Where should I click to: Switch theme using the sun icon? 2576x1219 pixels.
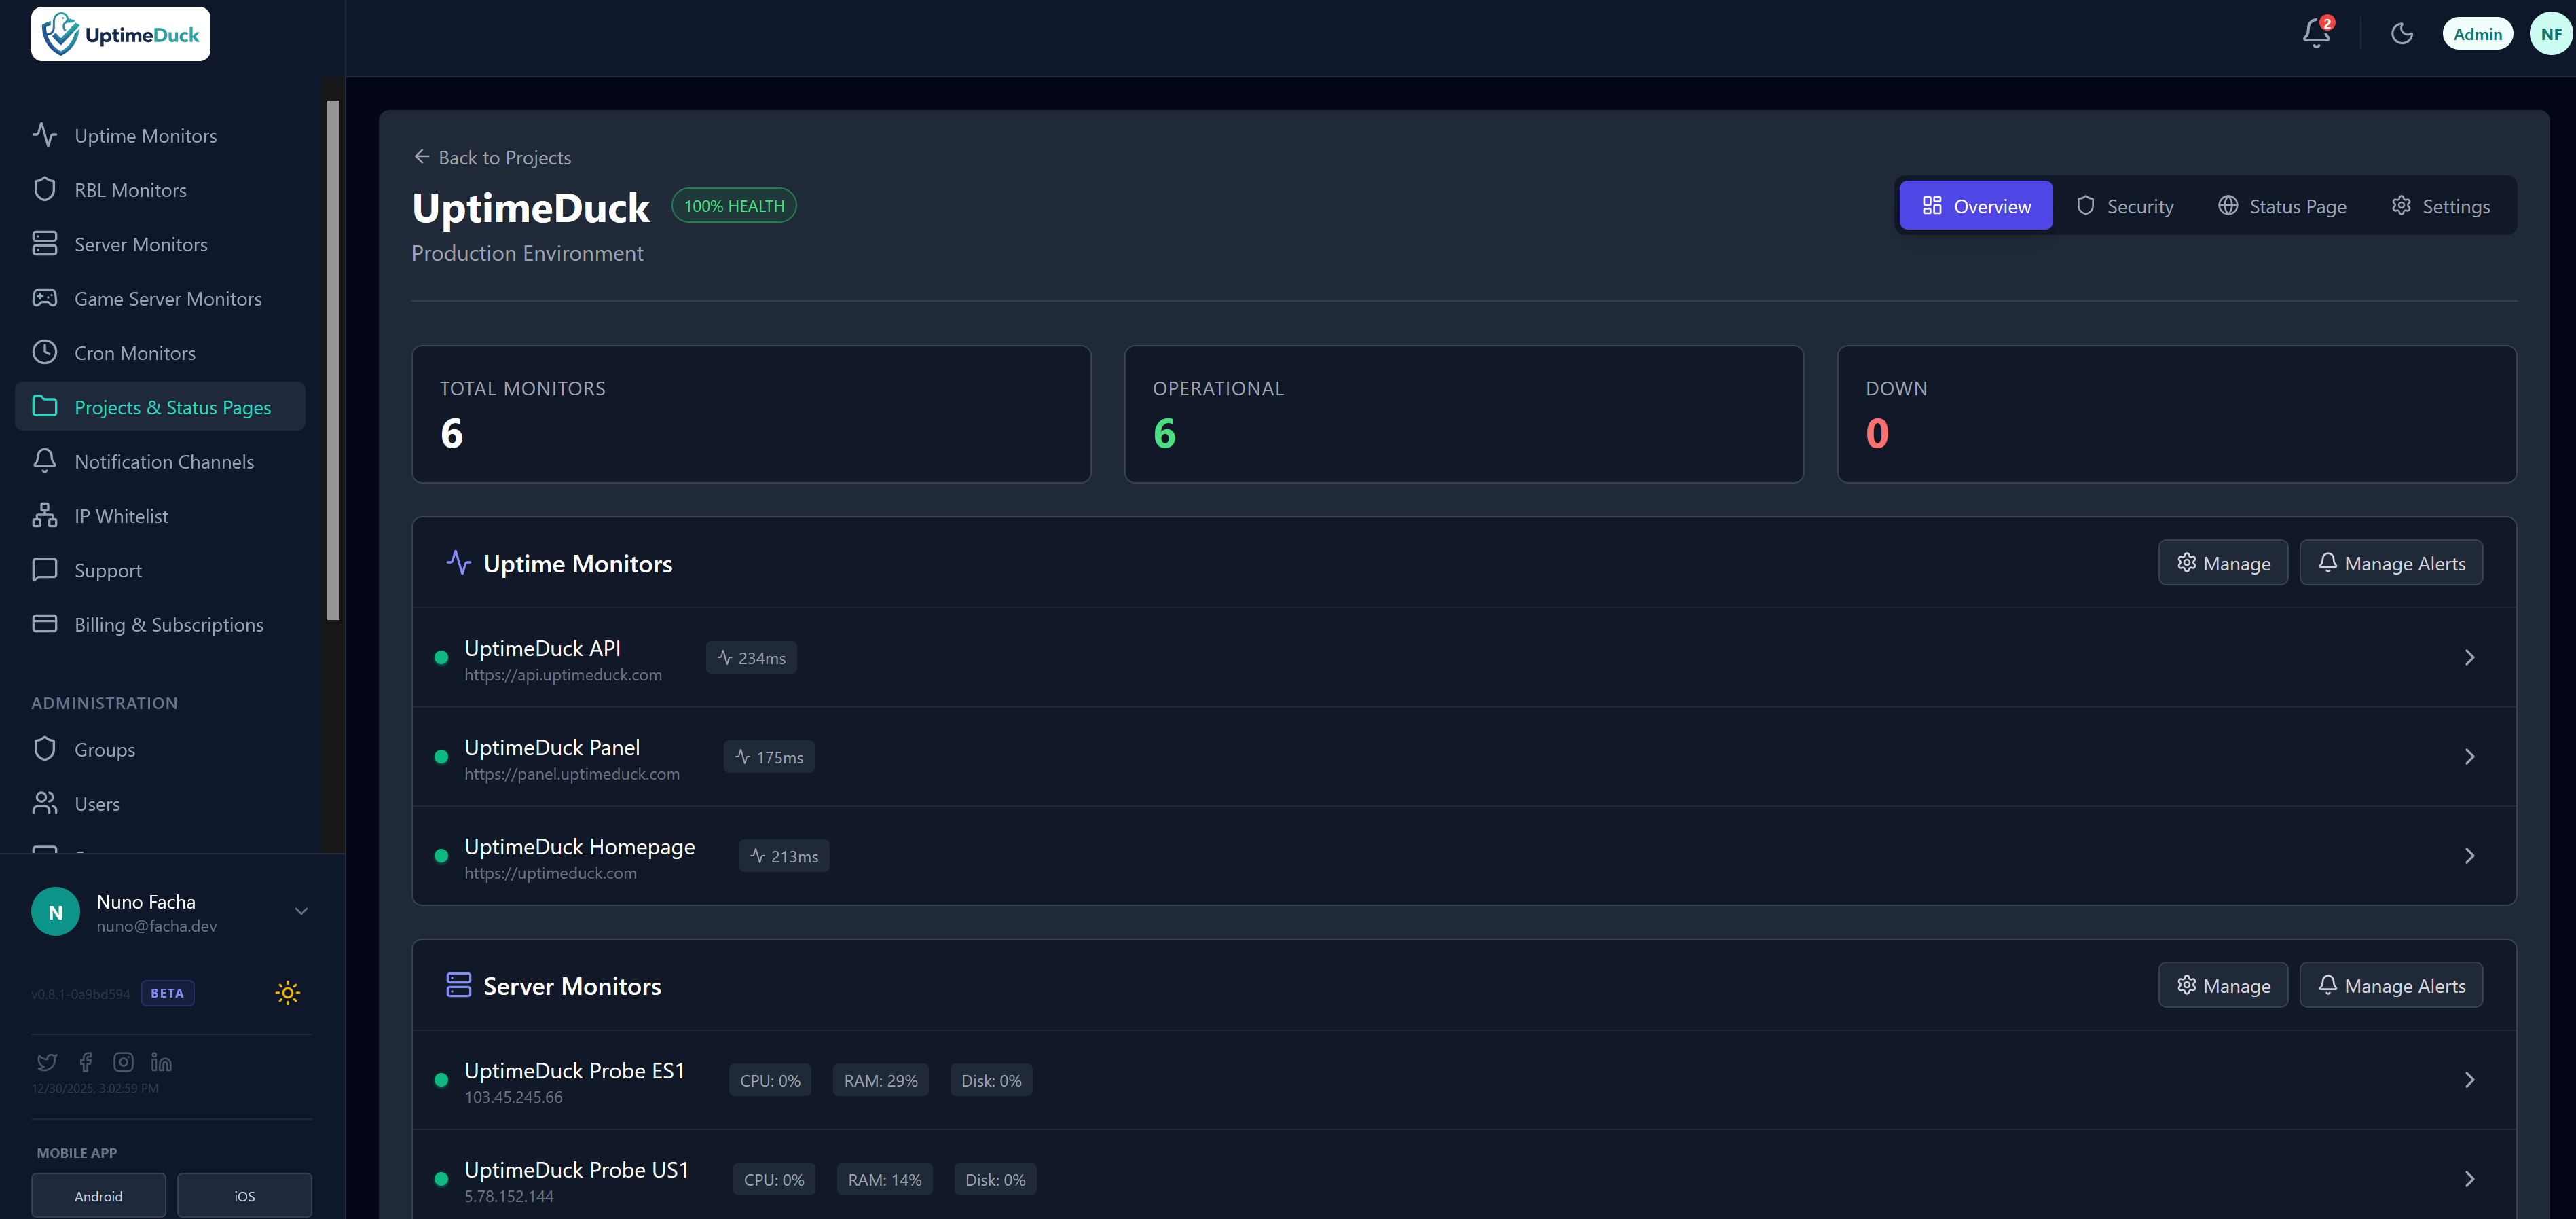point(287,992)
